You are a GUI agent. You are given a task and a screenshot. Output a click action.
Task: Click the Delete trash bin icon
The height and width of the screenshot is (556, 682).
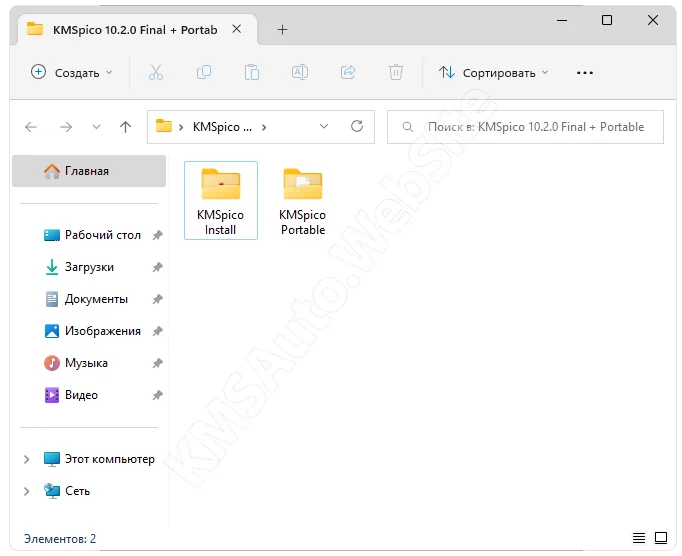(x=396, y=72)
